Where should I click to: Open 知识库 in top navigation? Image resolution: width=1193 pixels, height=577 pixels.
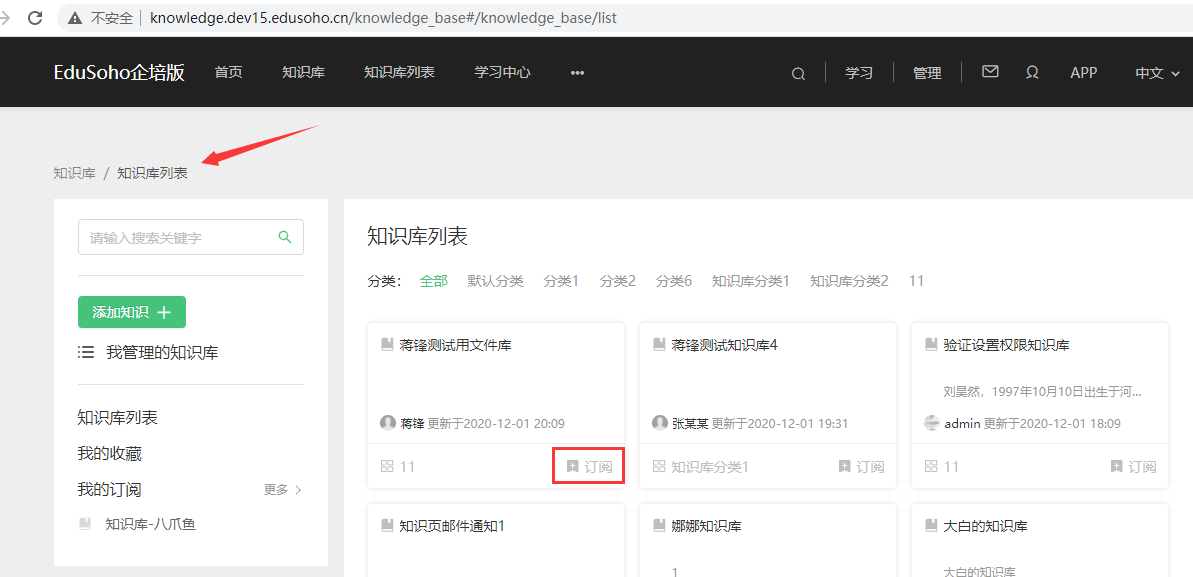[303, 72]
